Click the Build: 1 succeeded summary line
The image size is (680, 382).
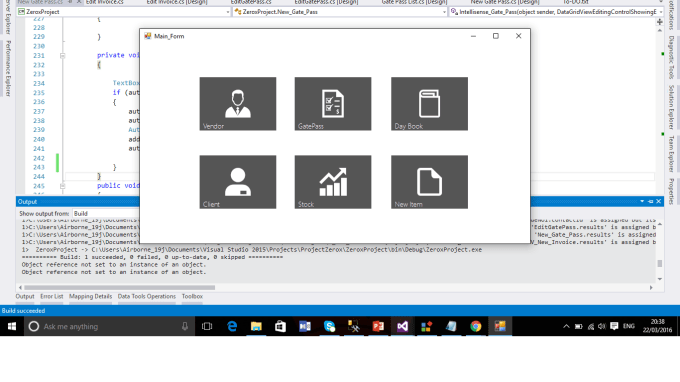(x=152, y=257)
